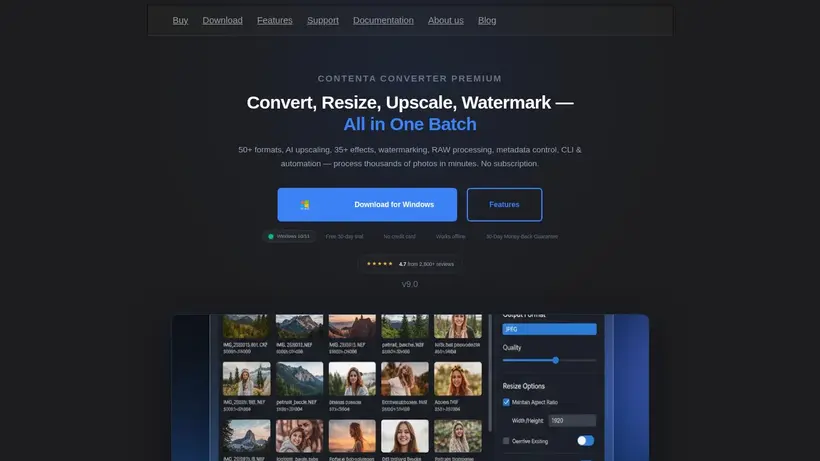Click the '30-Day Money-Back Guarantee' text

522,236
